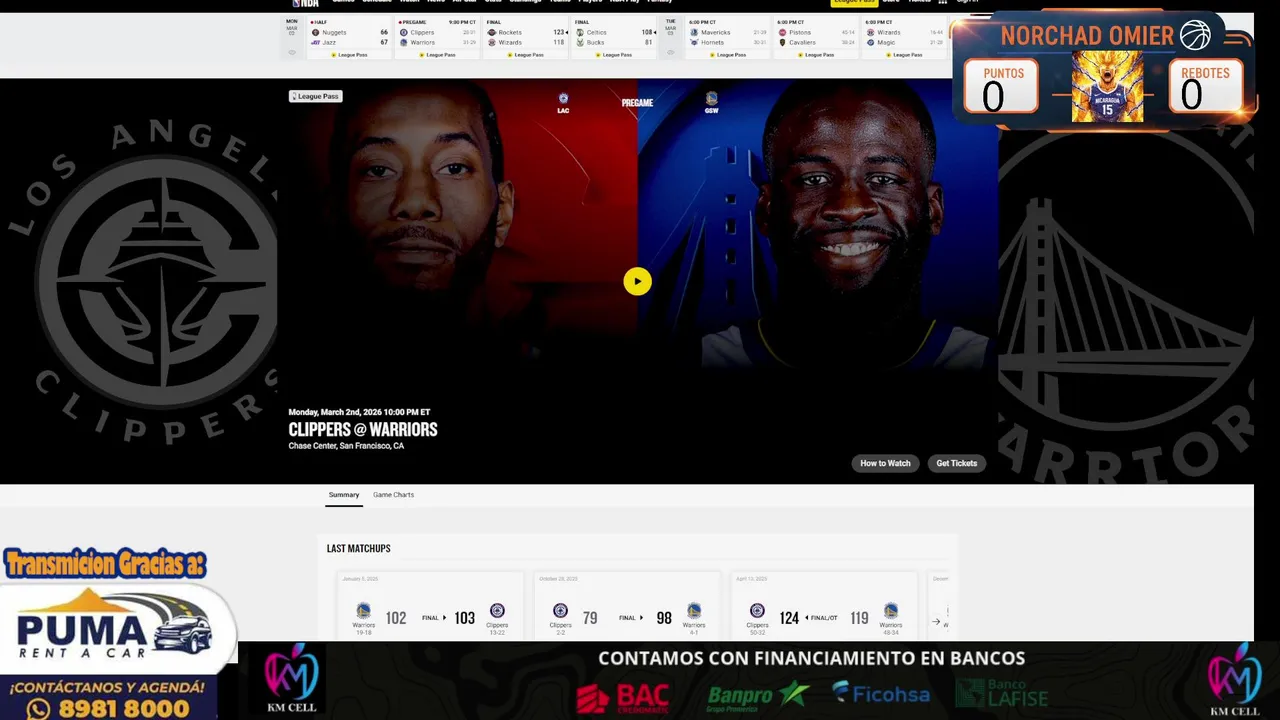Open the League Pass link under Nuggets vs Jazz
1280x720 pixels.
[x=350, y=55]
